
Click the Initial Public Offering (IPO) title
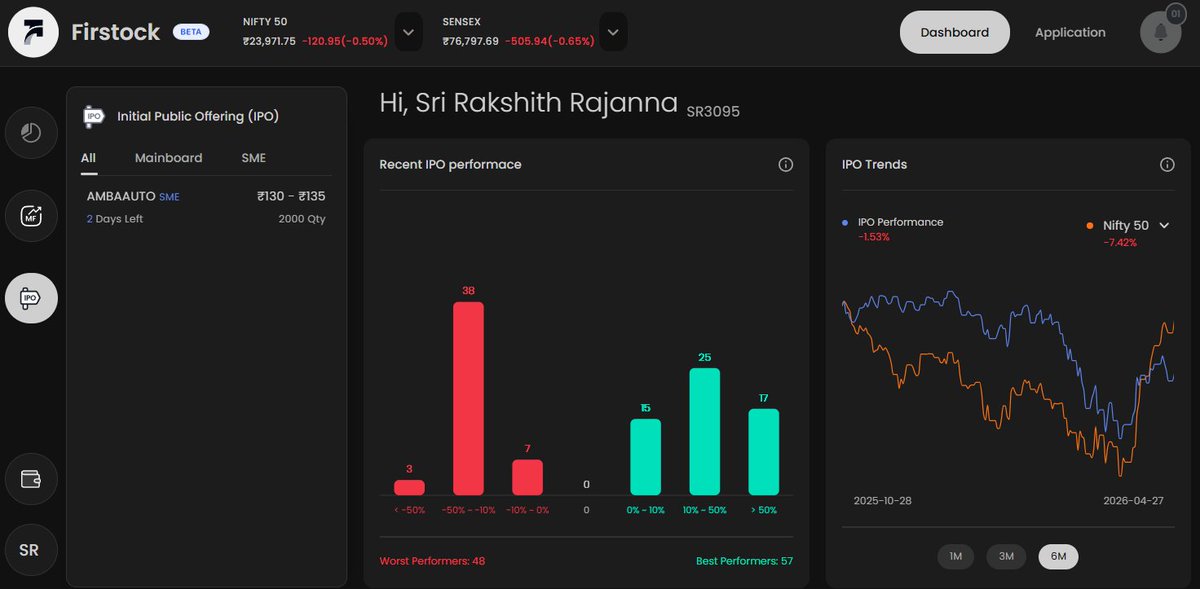pos(198,116)
